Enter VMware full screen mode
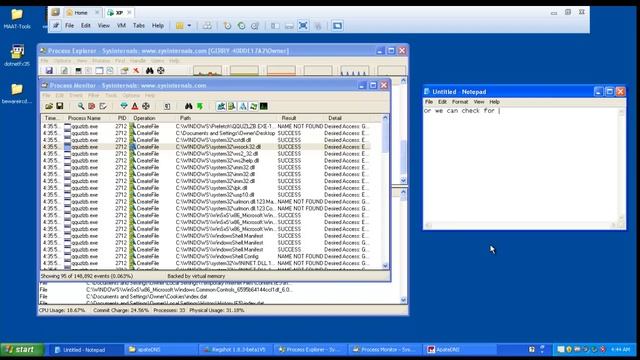 click(x=303, y=26)
